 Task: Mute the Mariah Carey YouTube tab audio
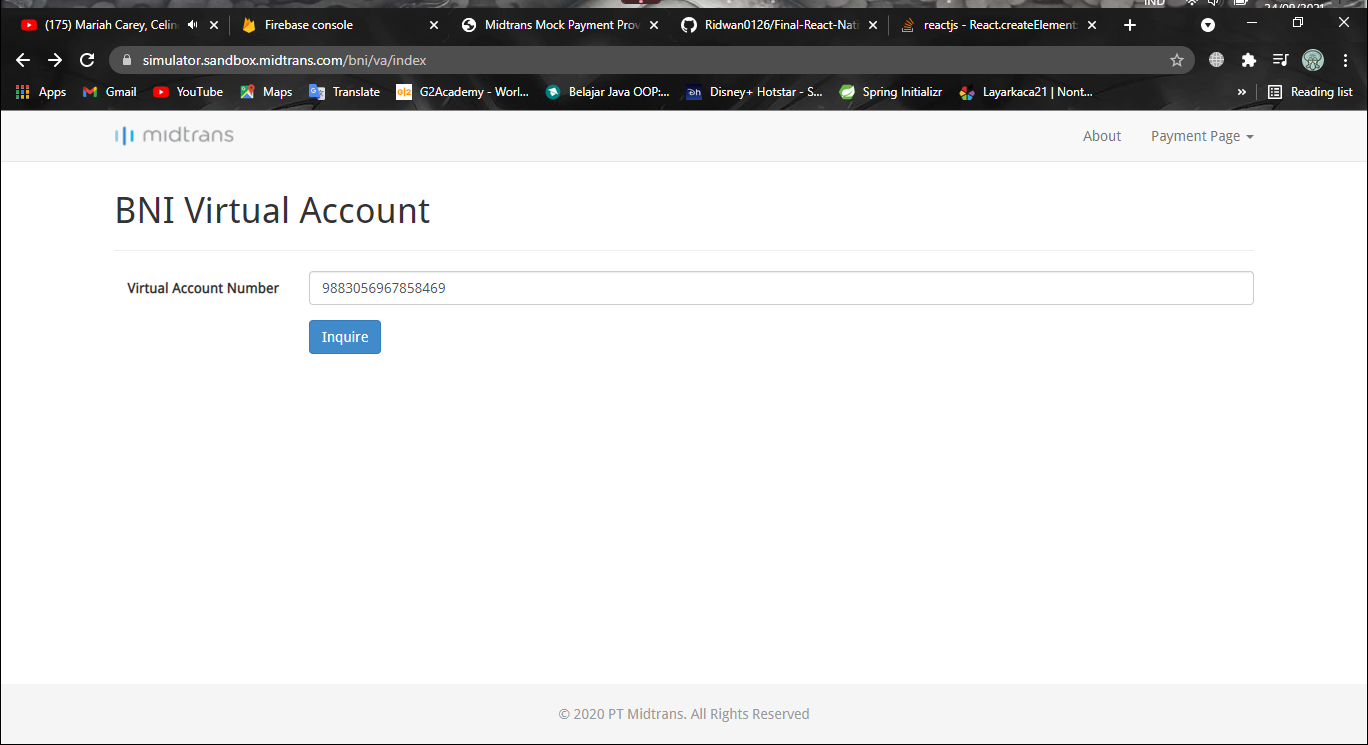(x=192, y=25)
